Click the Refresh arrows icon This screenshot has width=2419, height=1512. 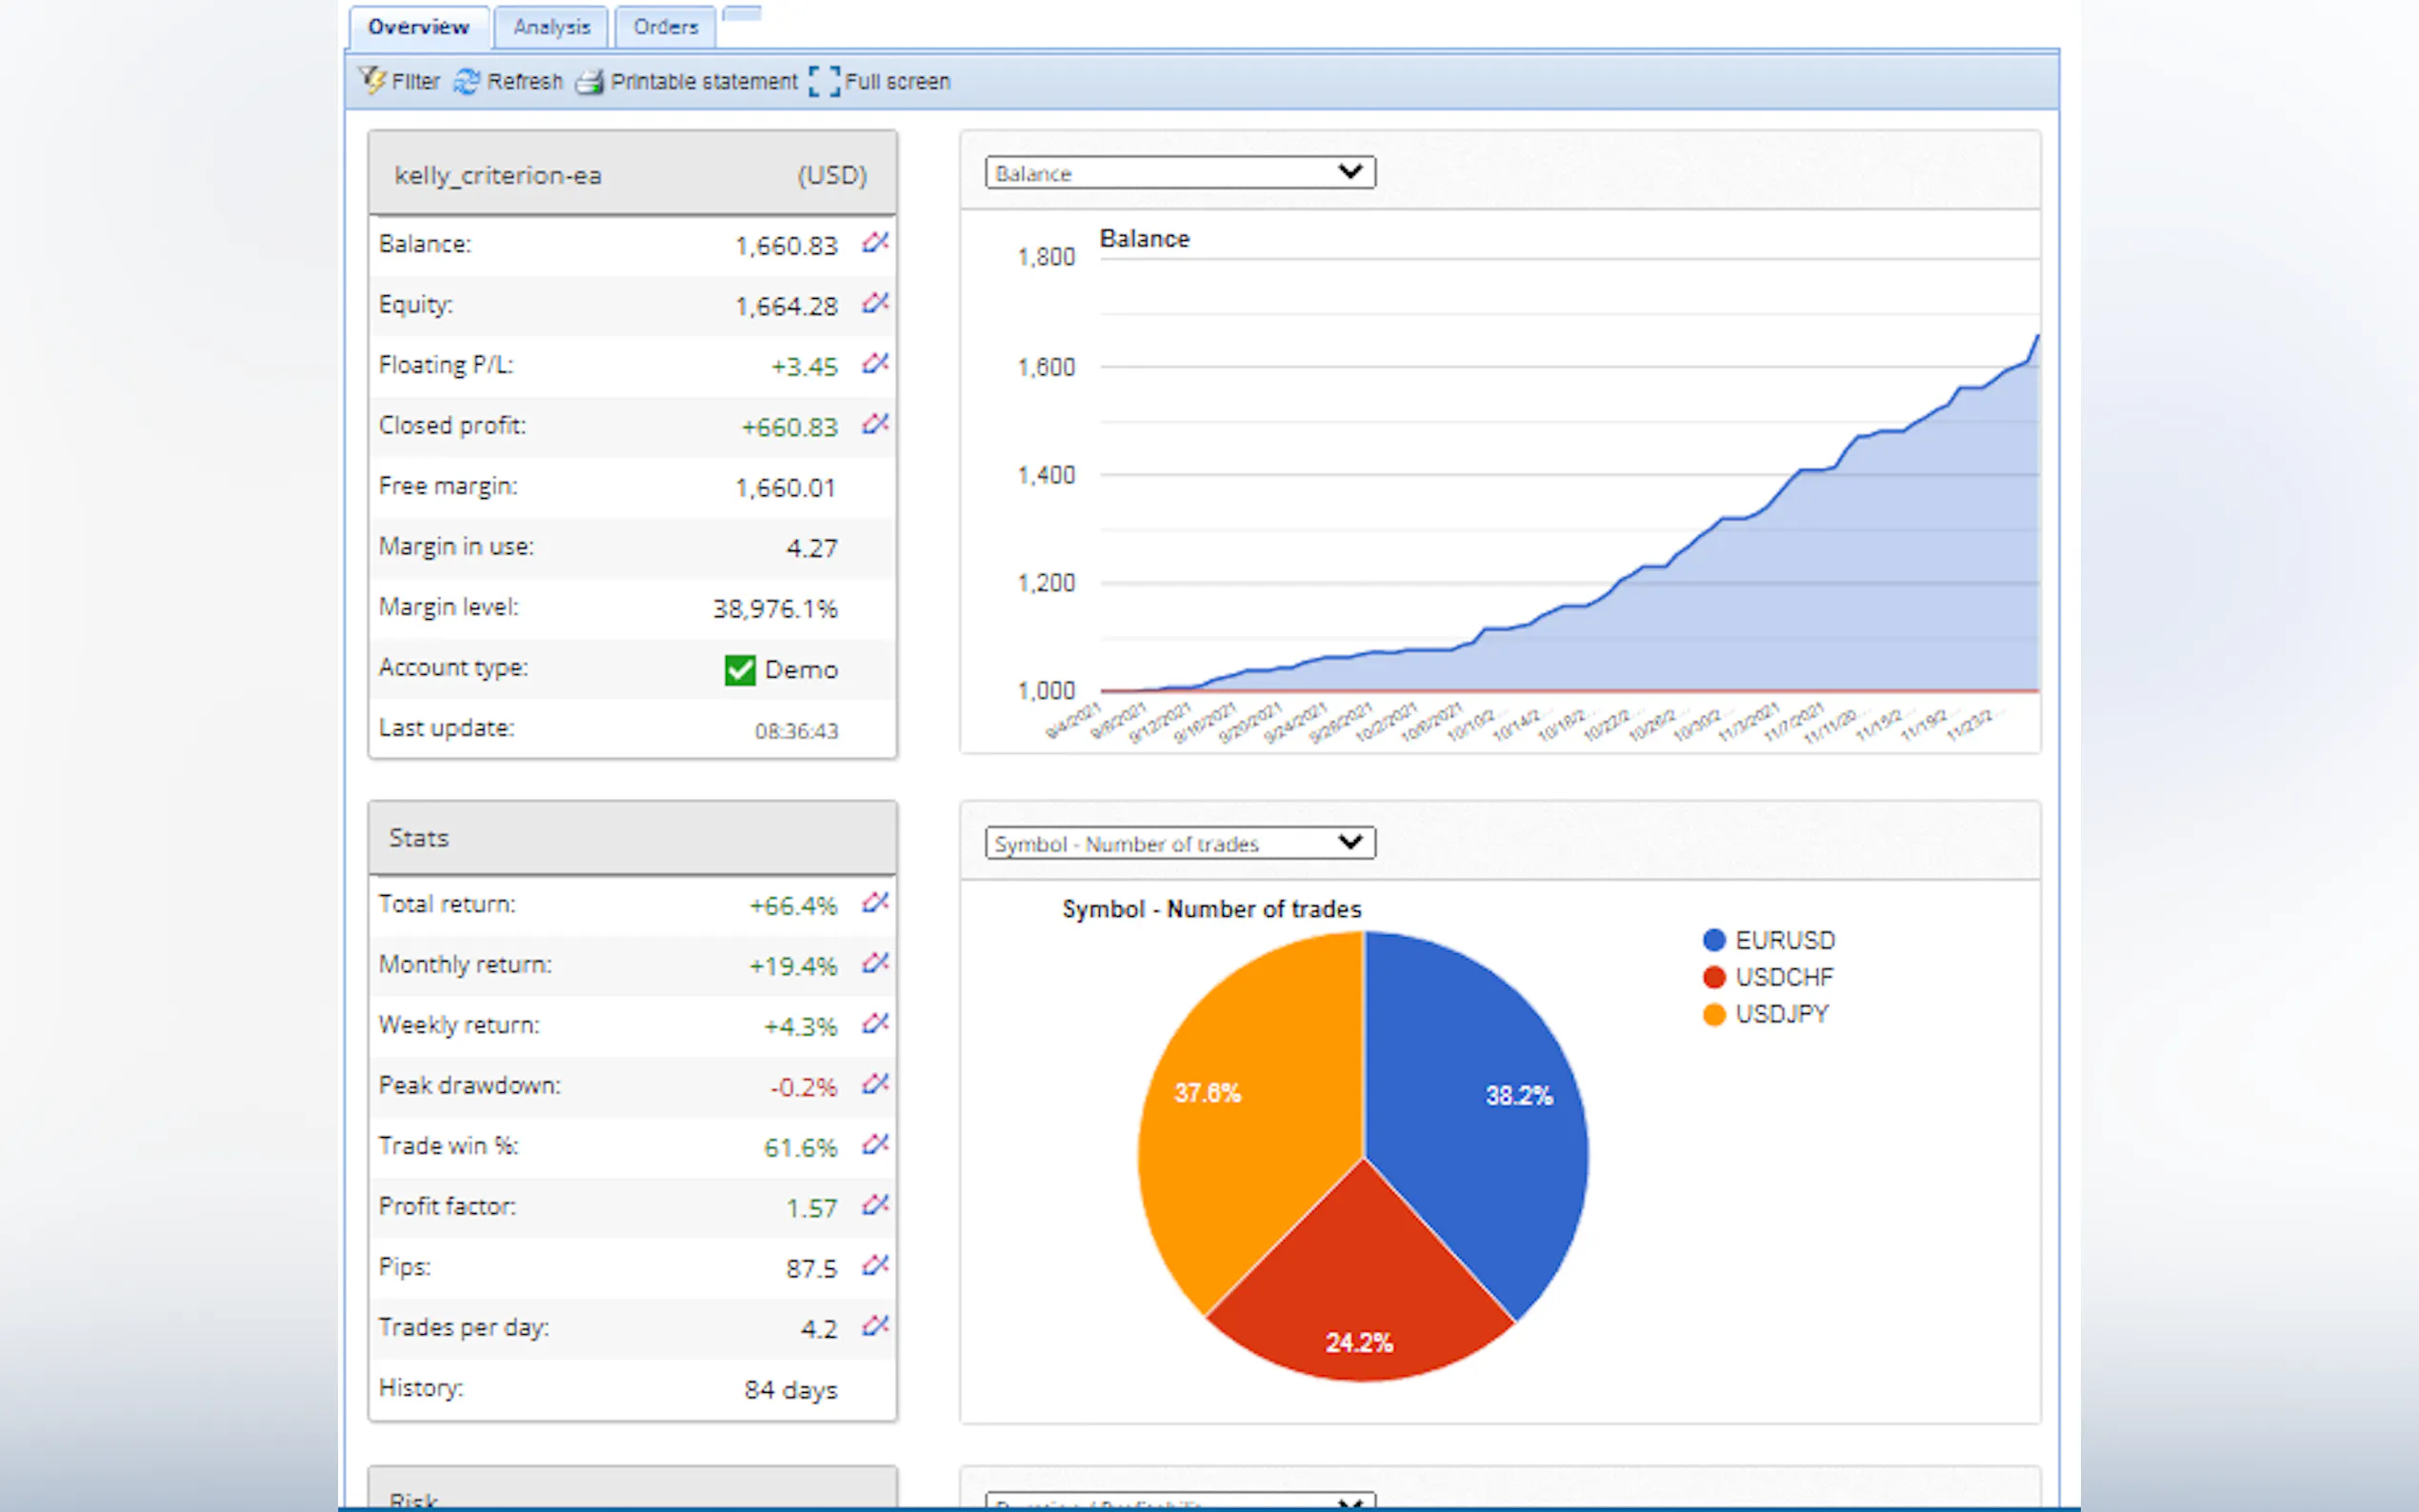467,81
